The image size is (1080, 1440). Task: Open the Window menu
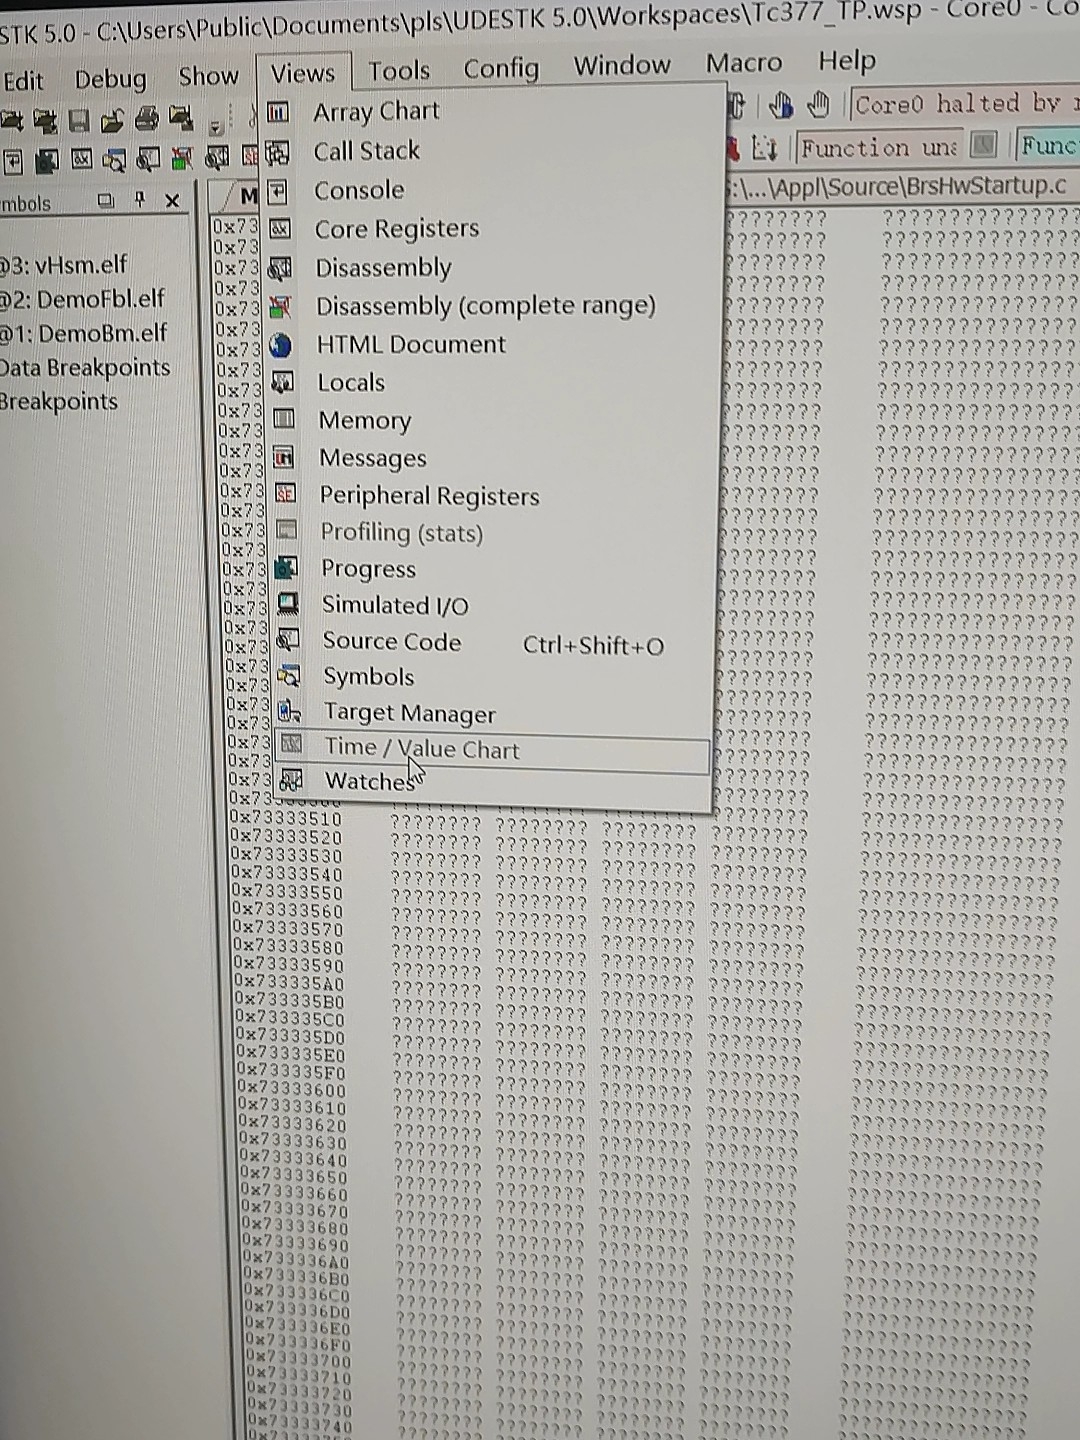(622, 66)
